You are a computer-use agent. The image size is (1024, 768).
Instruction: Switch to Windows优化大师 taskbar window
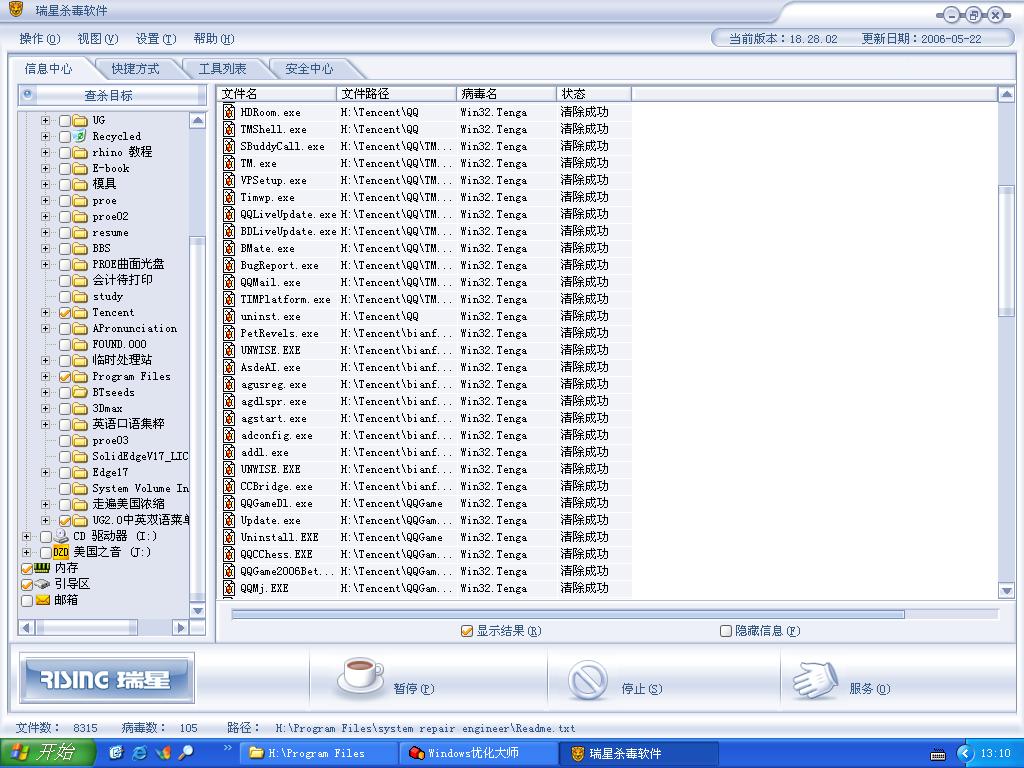tap(477, 753)
